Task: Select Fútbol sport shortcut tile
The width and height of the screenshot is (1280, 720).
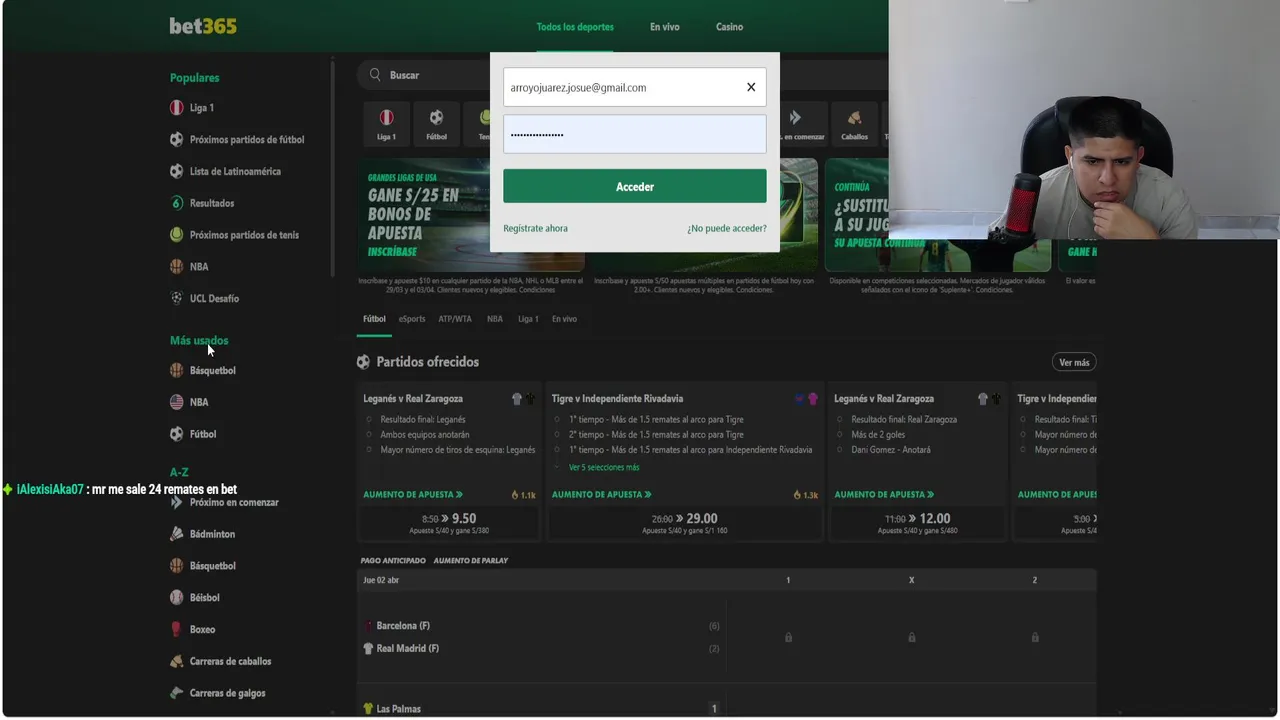Action: click(436, 124)
